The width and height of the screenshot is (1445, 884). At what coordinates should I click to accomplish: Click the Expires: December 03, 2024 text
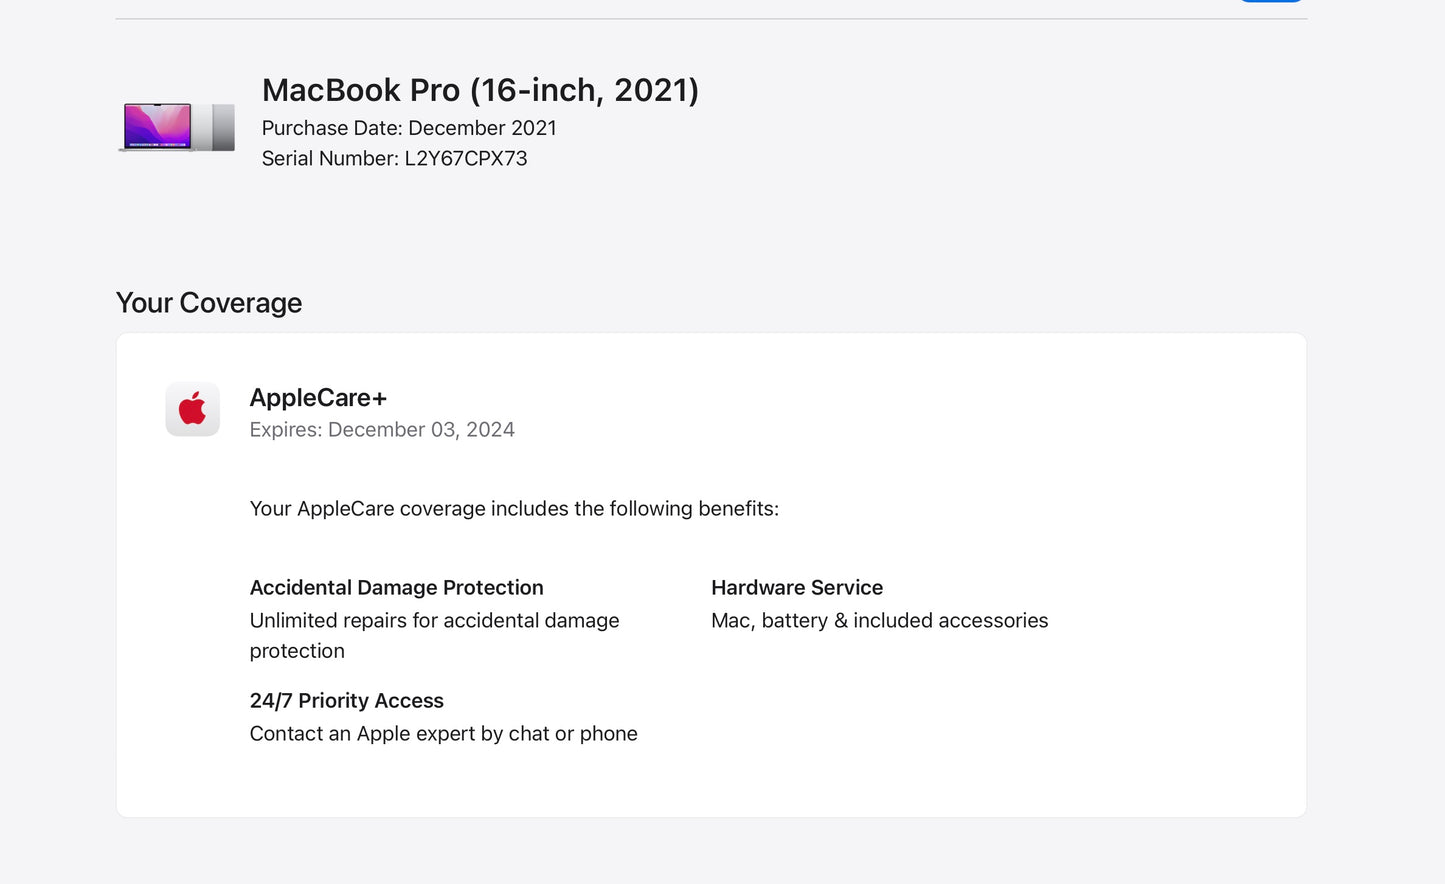(382, 430)
